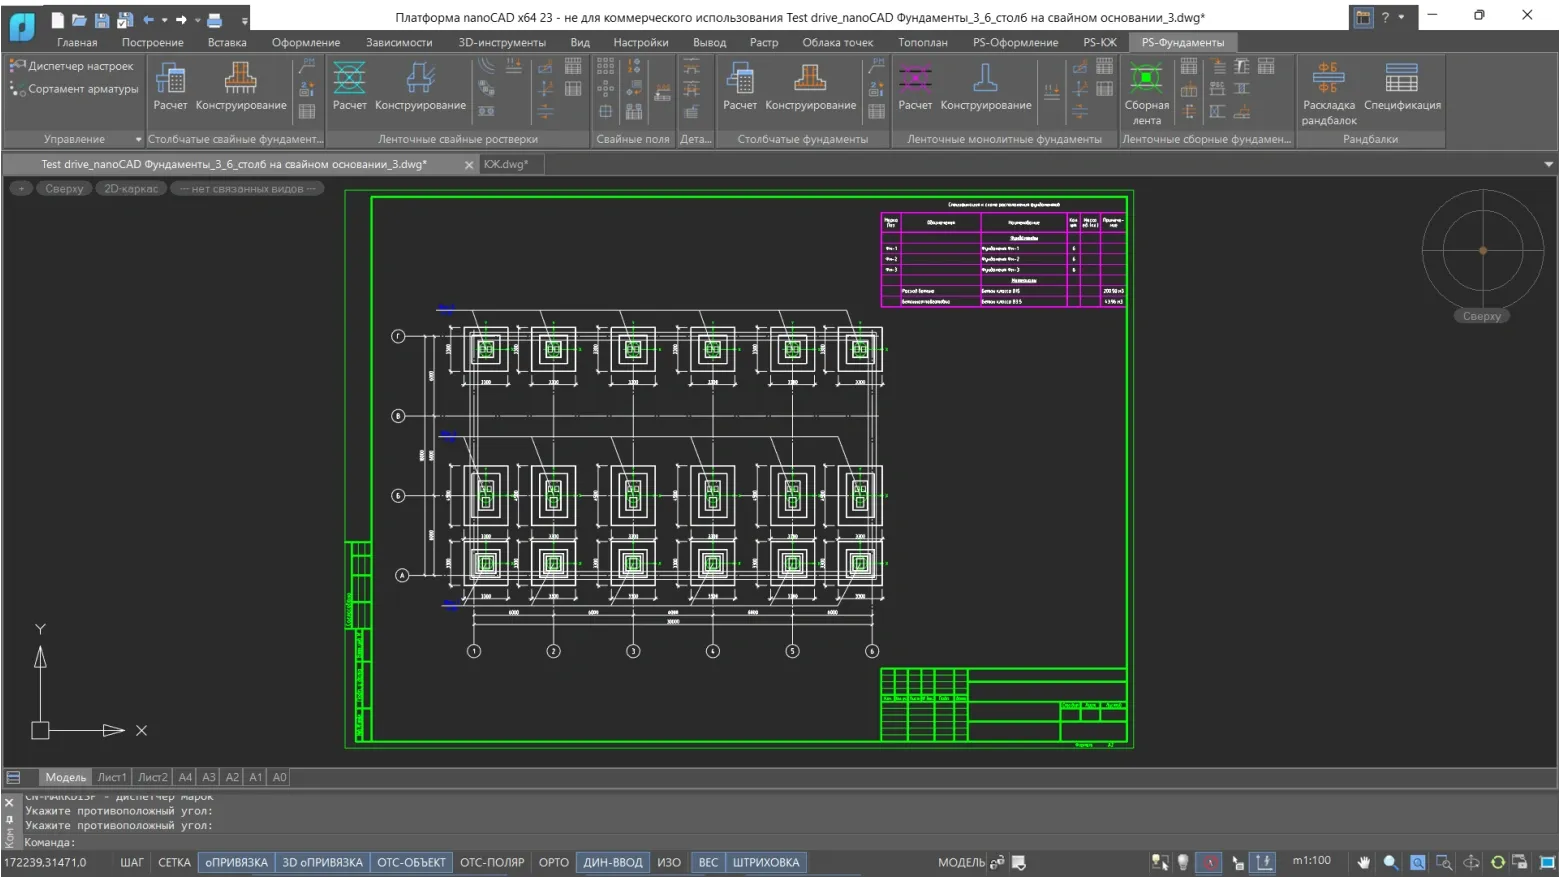Click Сборная лента foundation icon

(1146, 91)
